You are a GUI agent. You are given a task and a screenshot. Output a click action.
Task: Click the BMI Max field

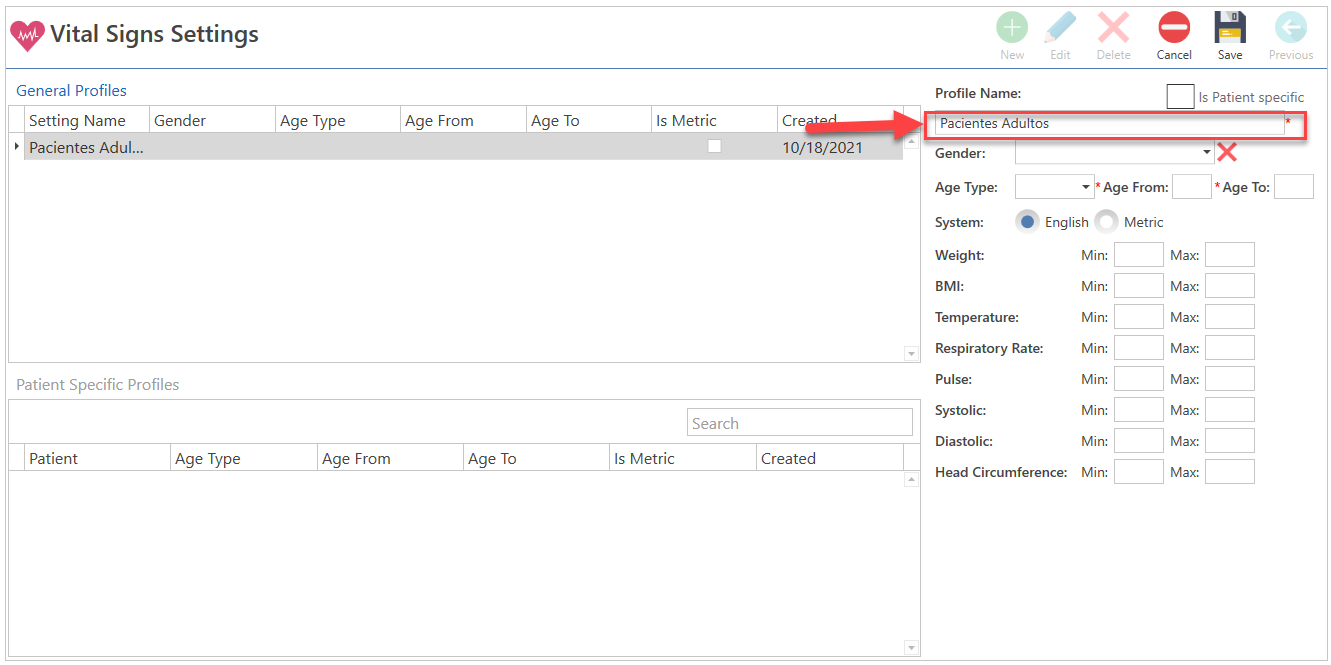1229,286
